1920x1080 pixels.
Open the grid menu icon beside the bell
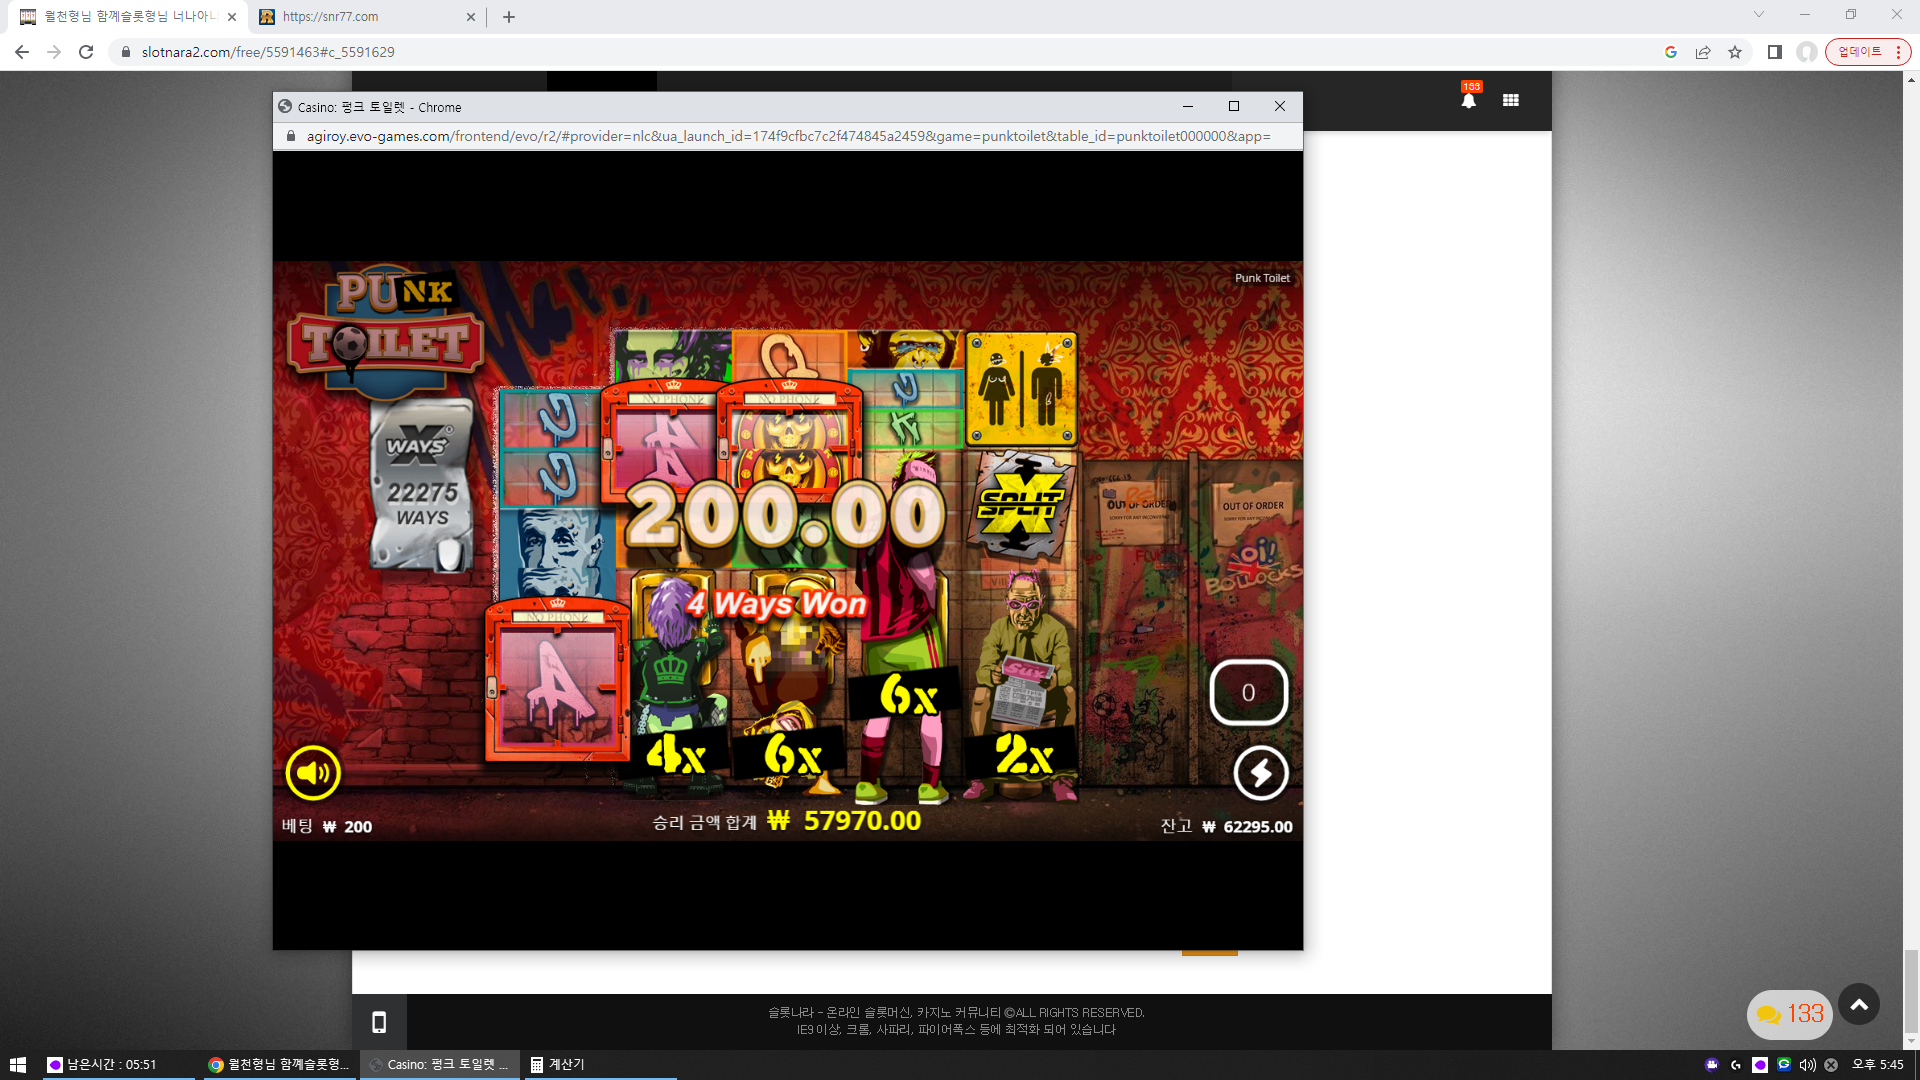1511,100
